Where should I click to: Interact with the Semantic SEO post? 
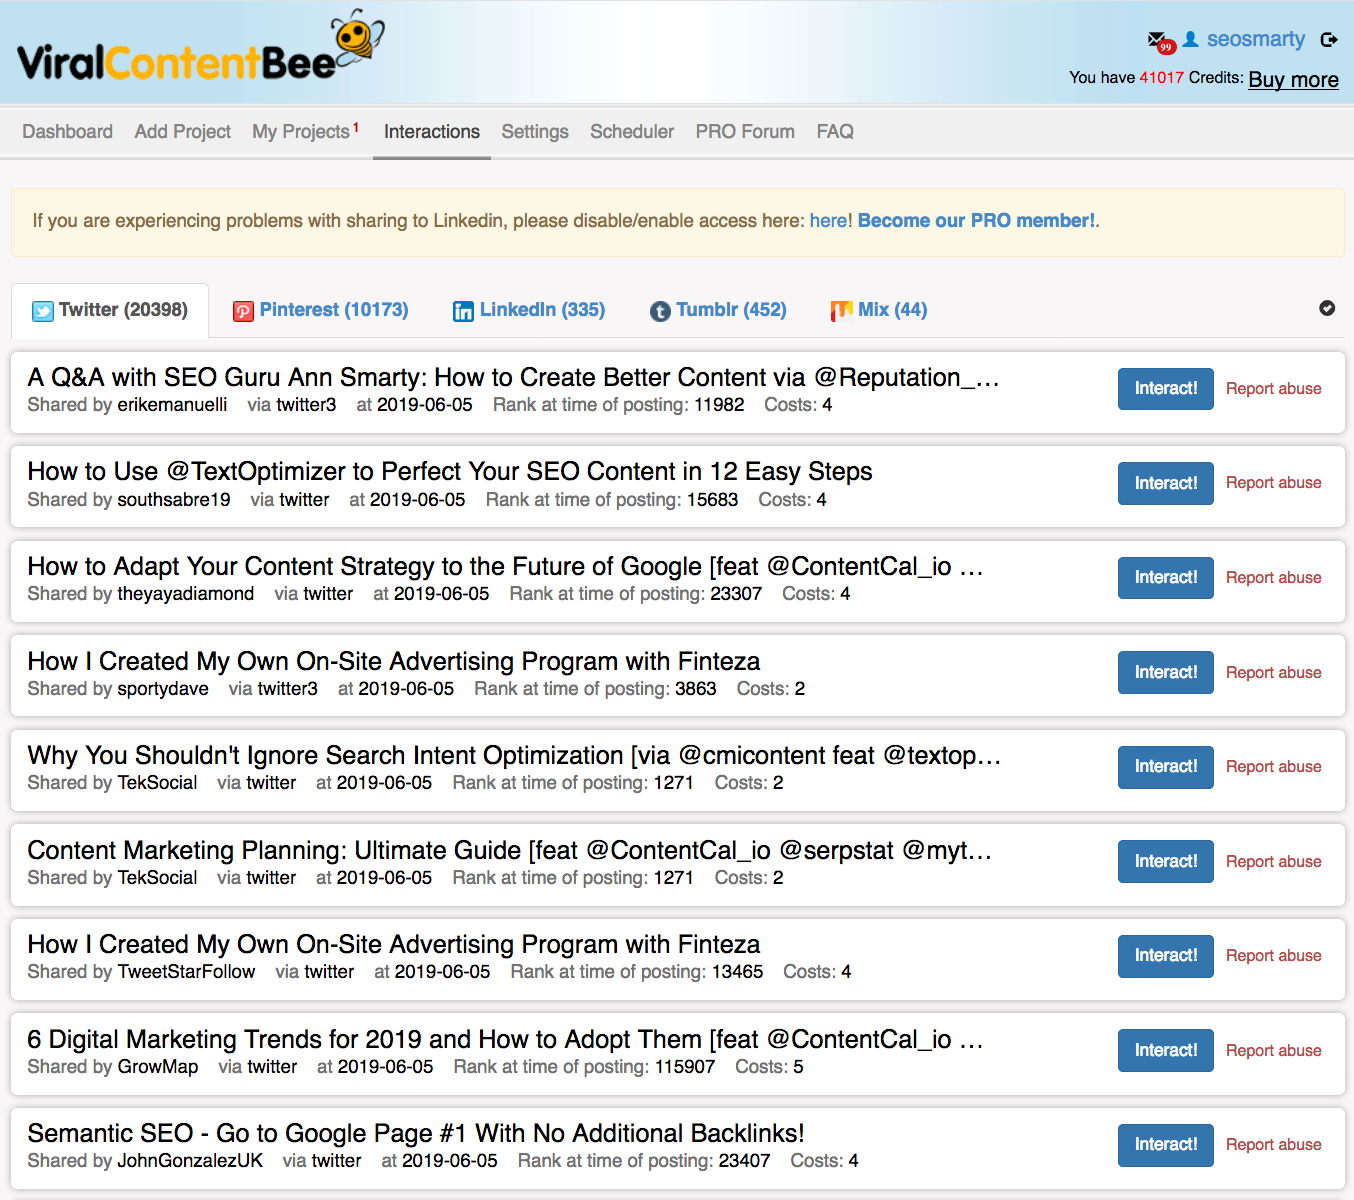[x=1165, y=1145]
